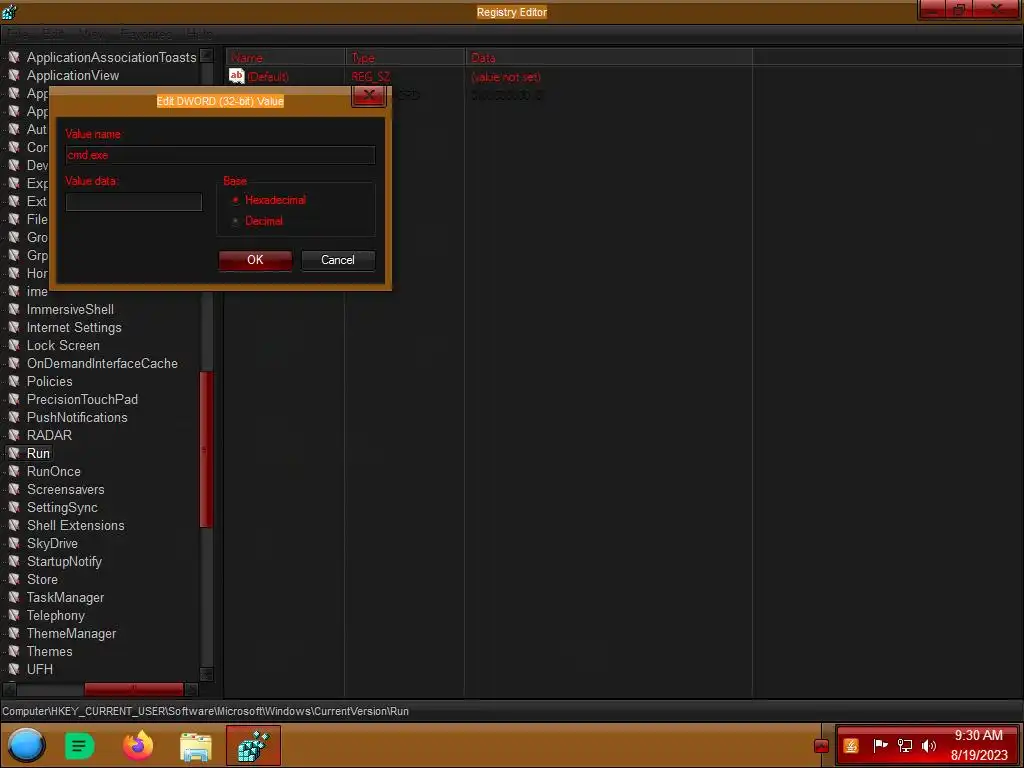Click the tree horizontal scrollbar thumb
Viewport: 1024px width, 768px height.
click(x=134, y=689)
